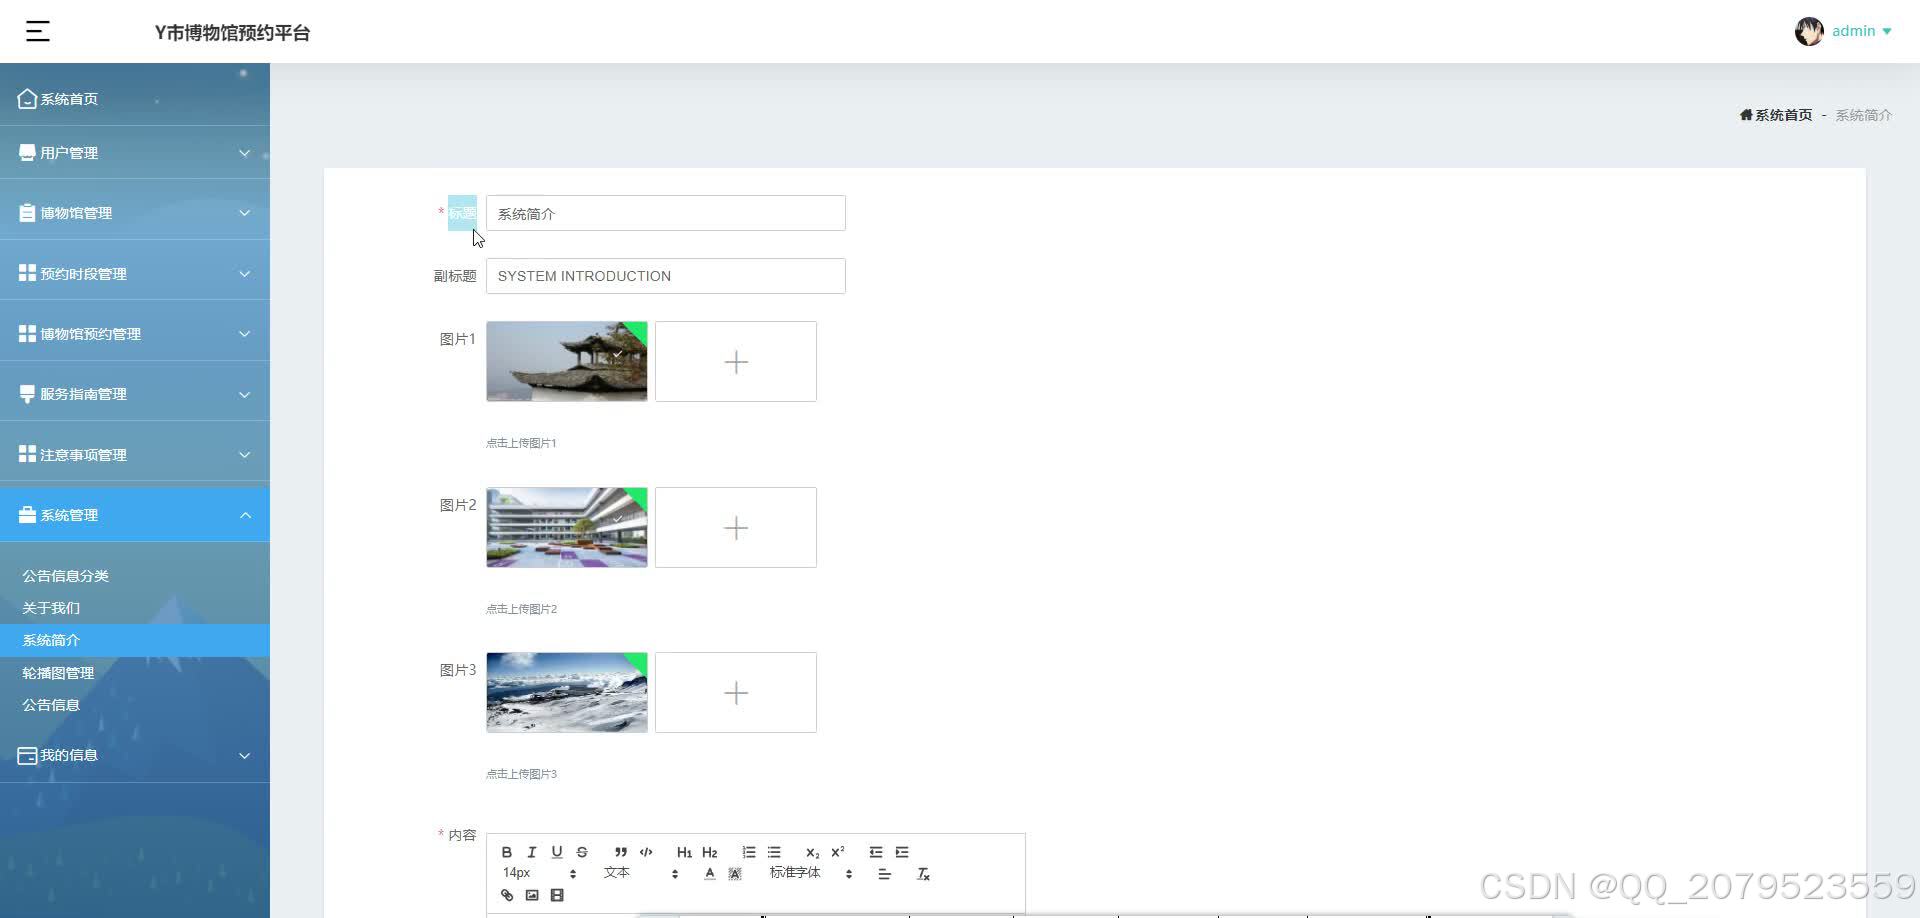Apply superscript formatting

(838, 852)
